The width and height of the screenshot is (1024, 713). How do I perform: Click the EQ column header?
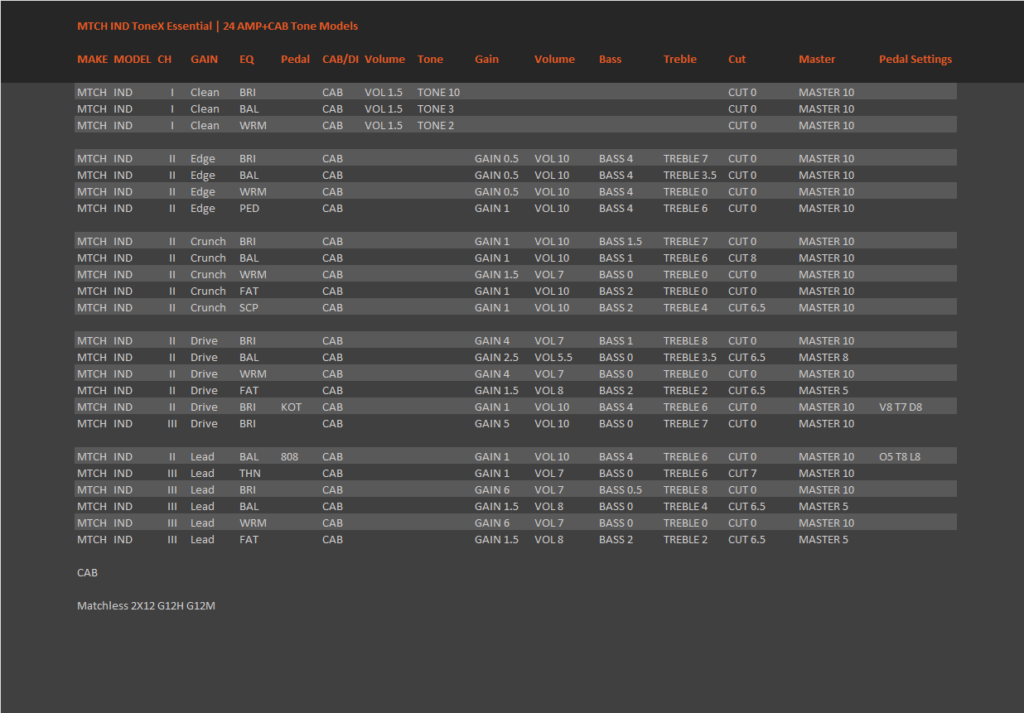pyautogui.click(x=246, y=59)
